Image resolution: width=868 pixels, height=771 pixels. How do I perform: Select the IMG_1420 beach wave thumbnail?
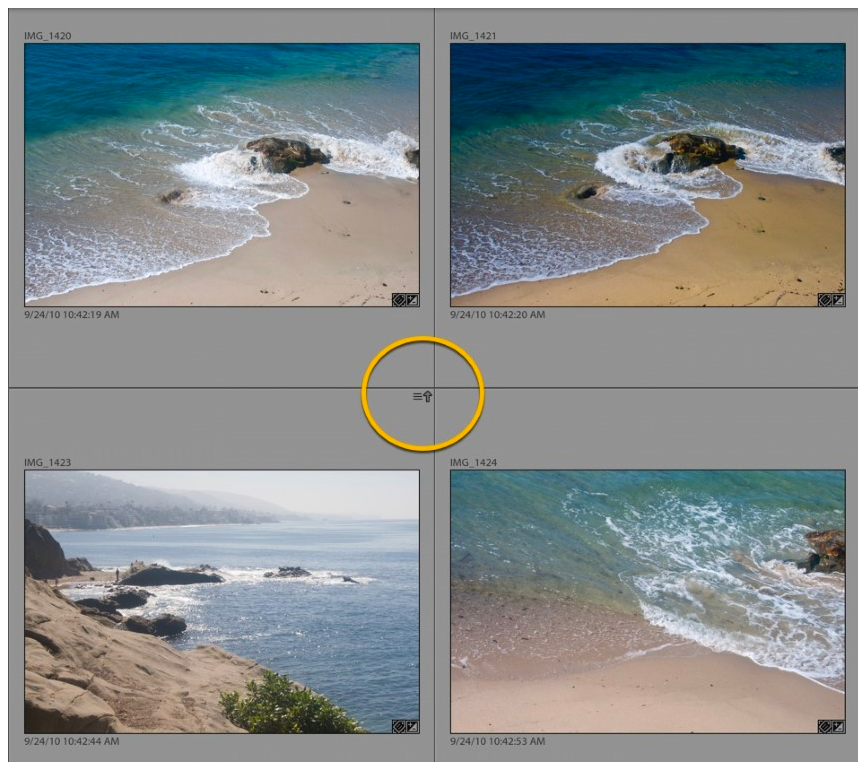(221, 173)
